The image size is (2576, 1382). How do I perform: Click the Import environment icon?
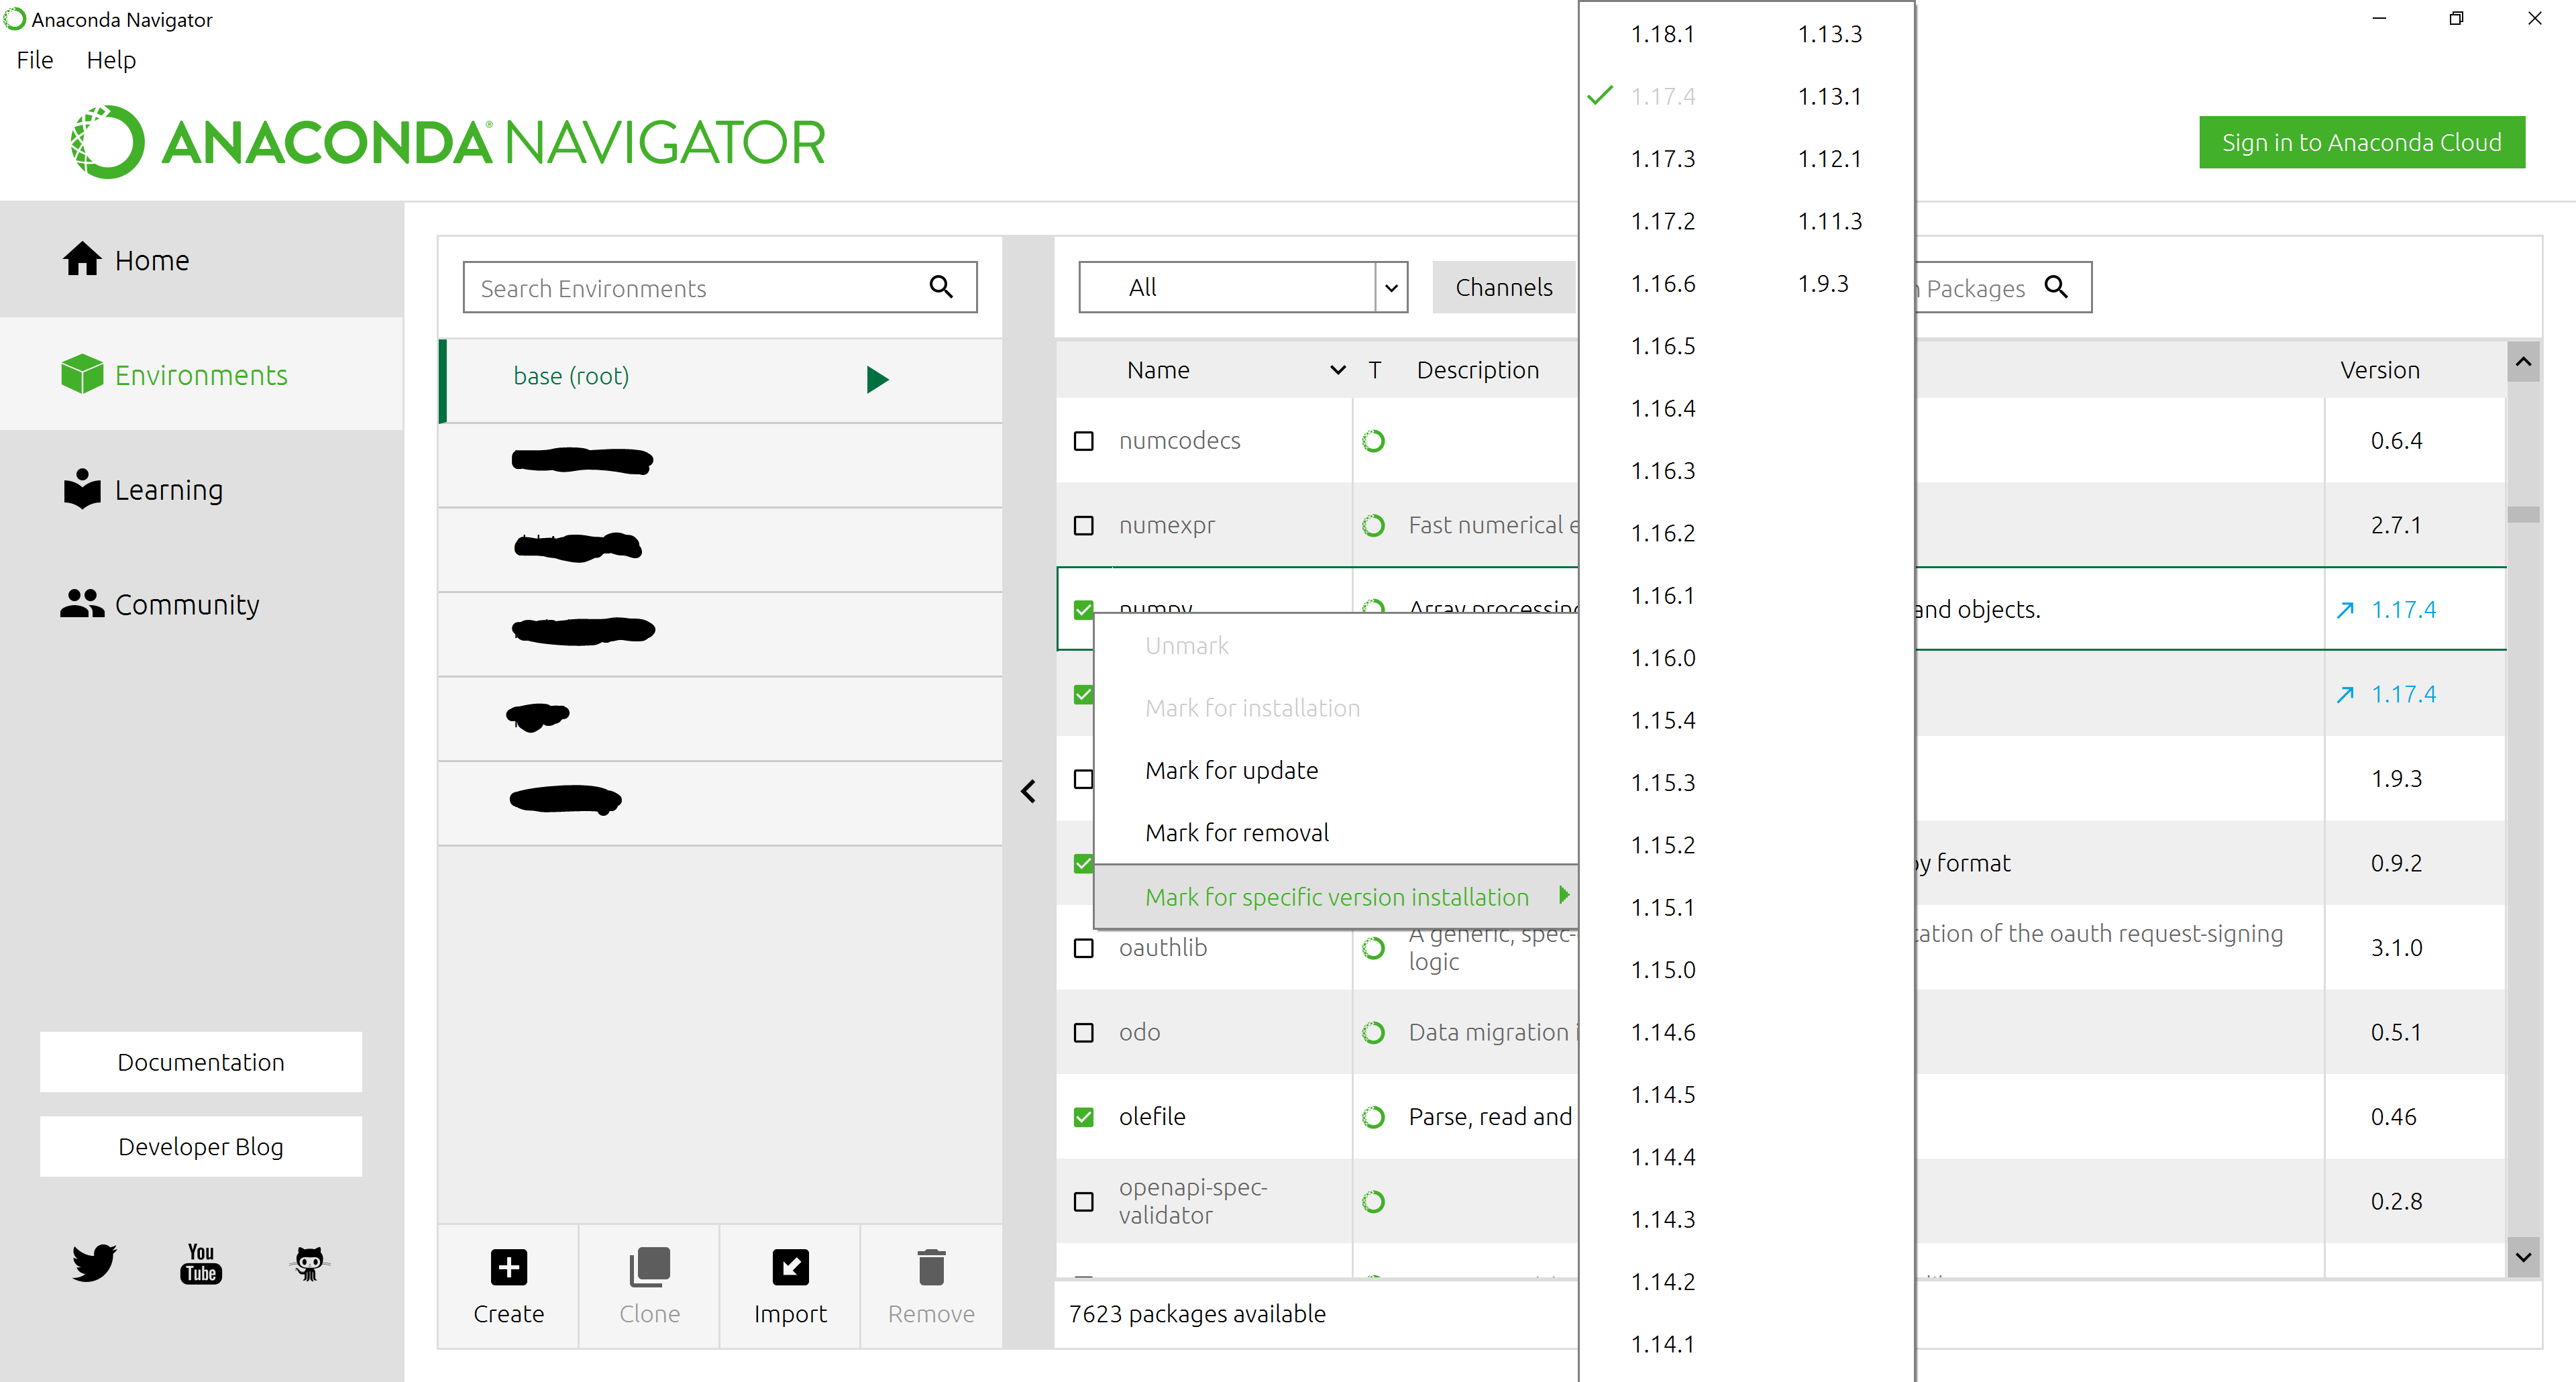[x=790, y=1268]
